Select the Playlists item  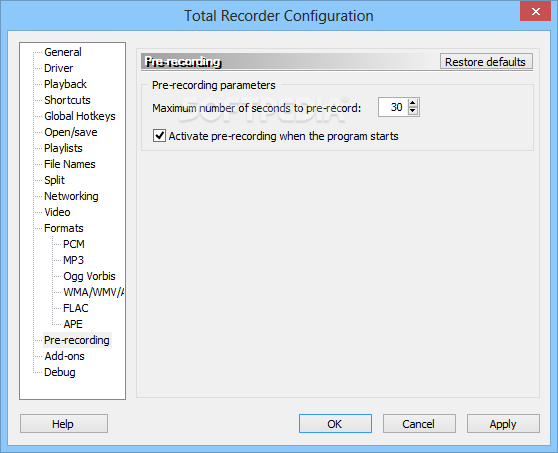pos(63,148)
